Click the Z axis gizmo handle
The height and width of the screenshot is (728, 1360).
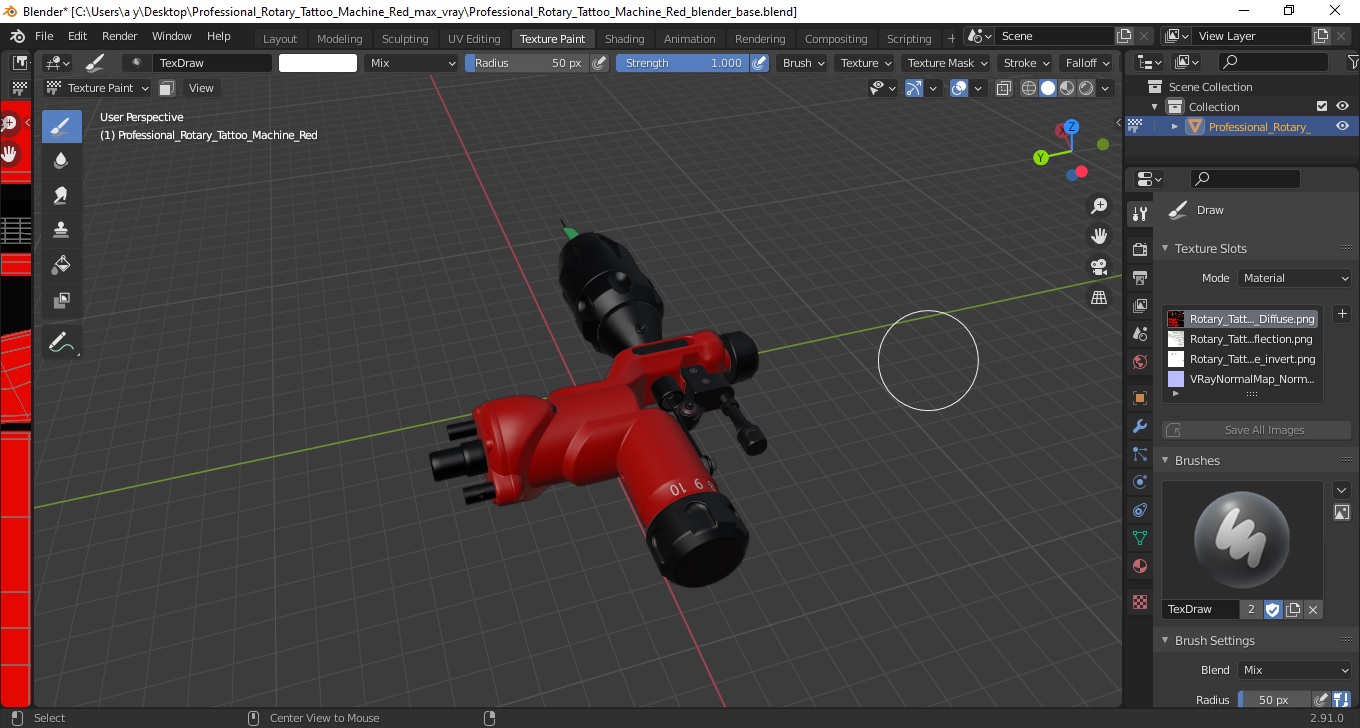click(x=1071, y=127)
